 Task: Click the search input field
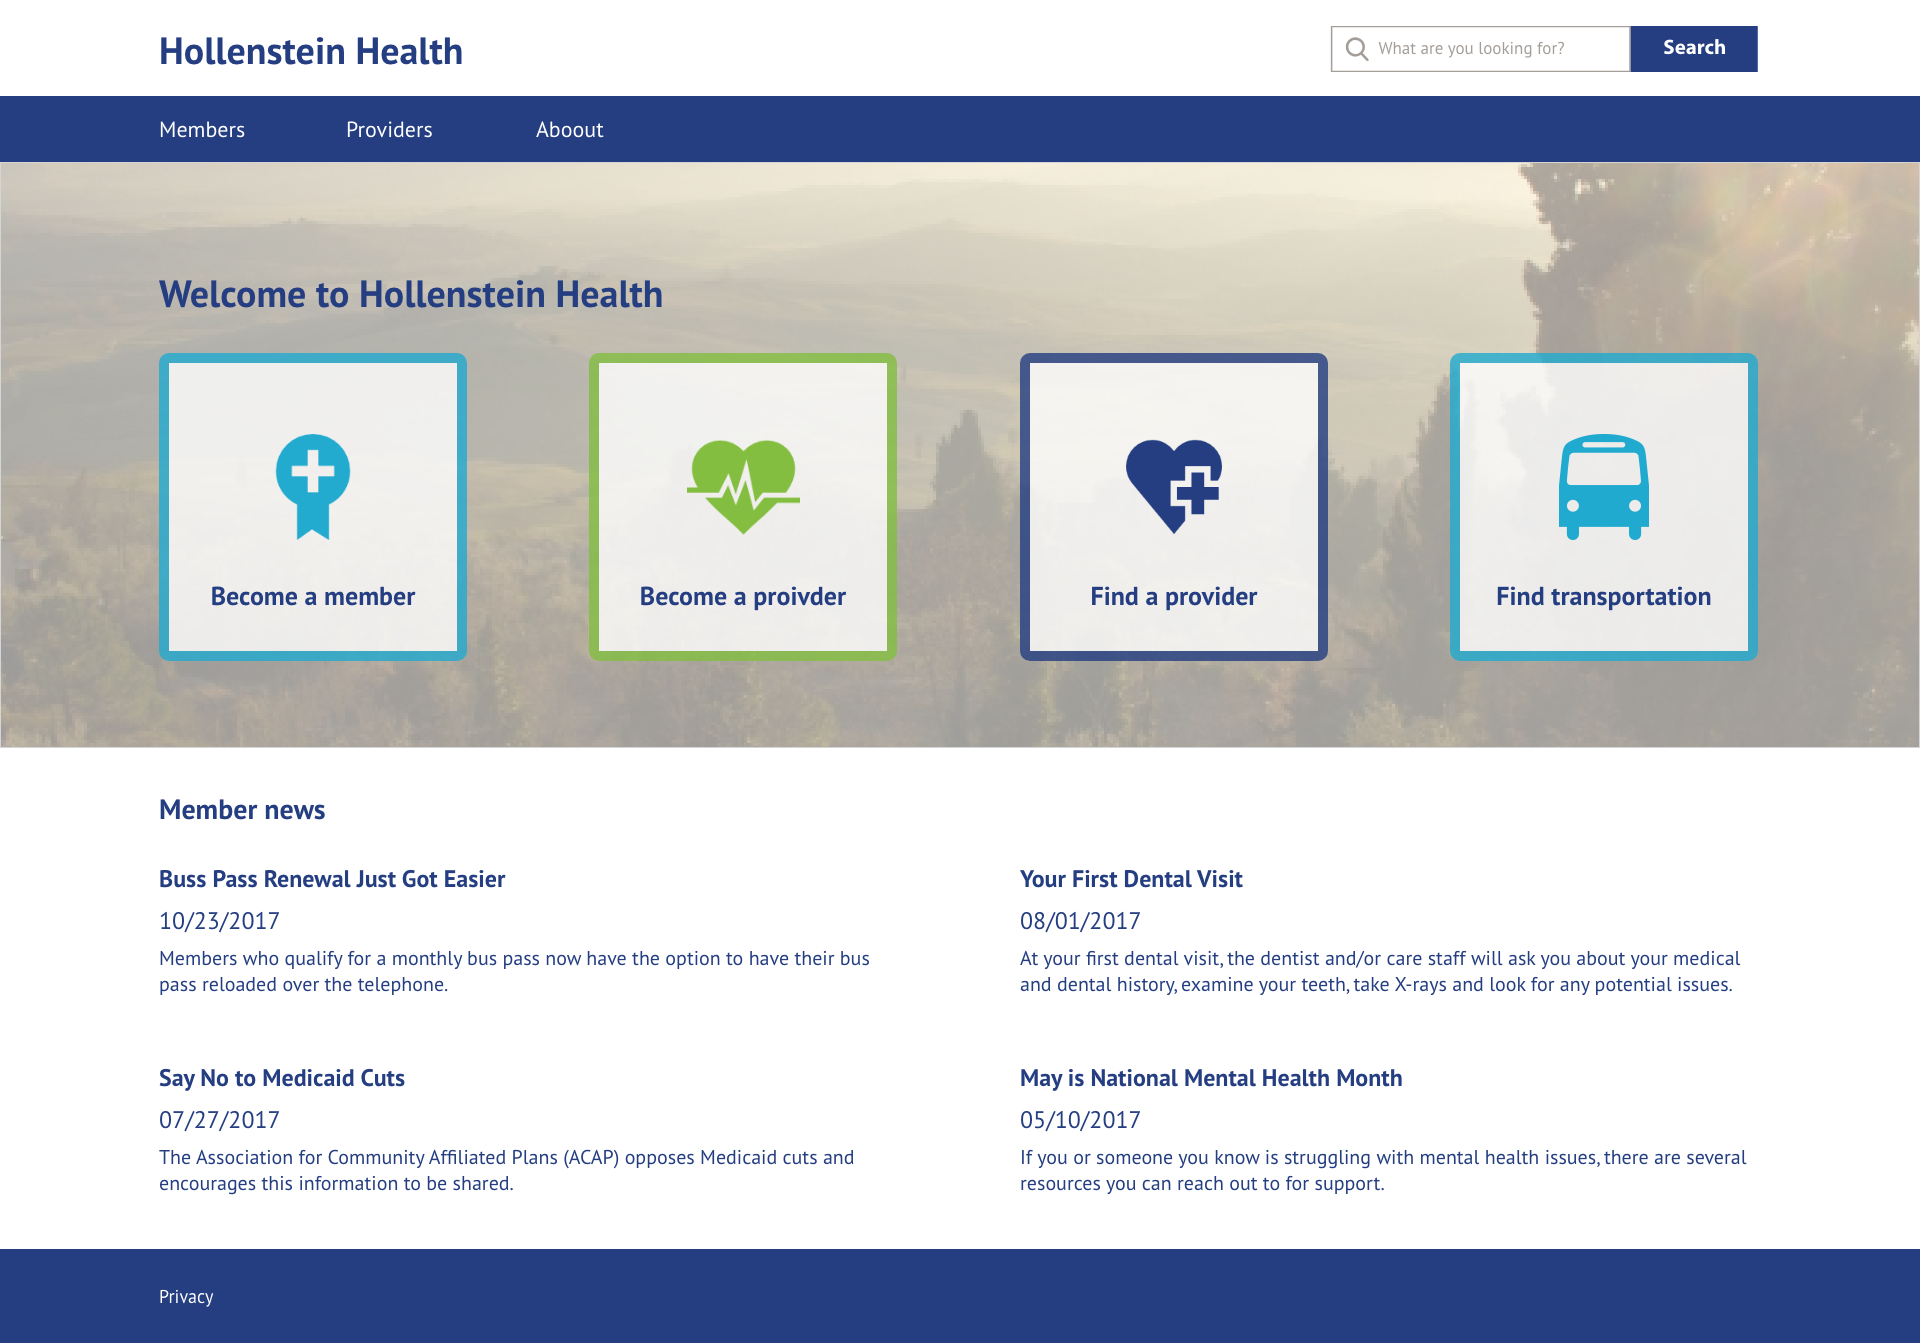pyautogui.click(x=1495, y=49)
